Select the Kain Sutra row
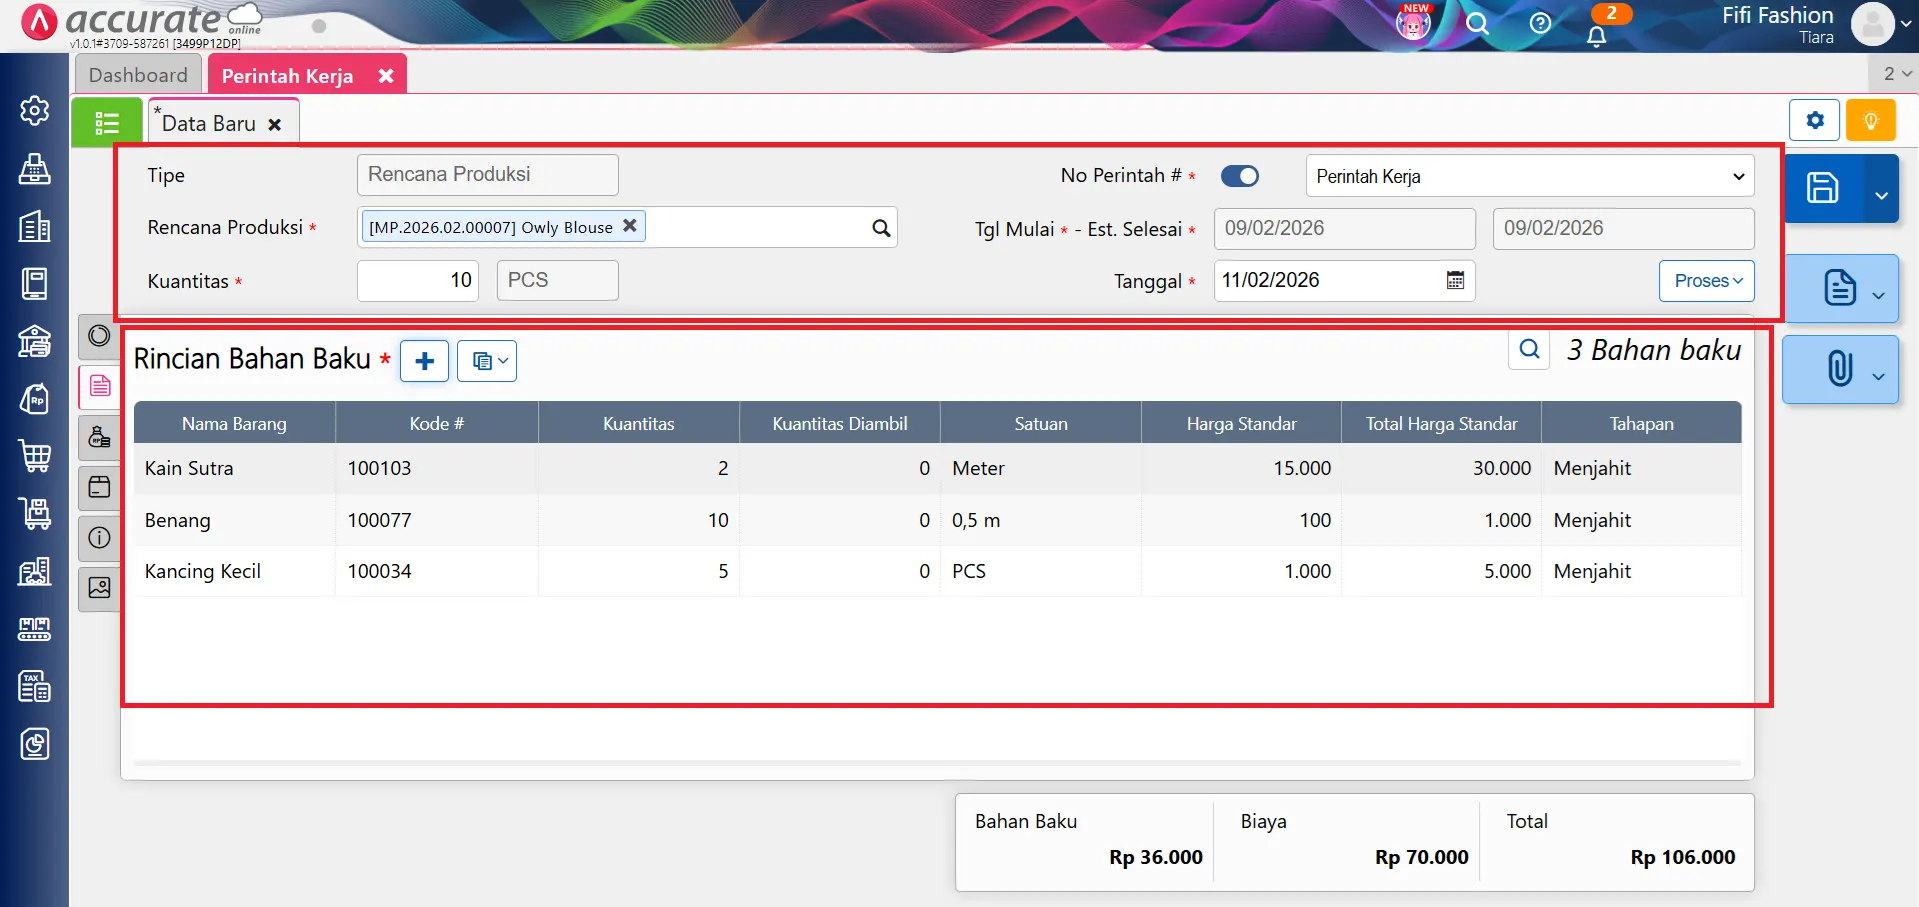The width and height of the screenshot is (1919, 907). (189, 468)
